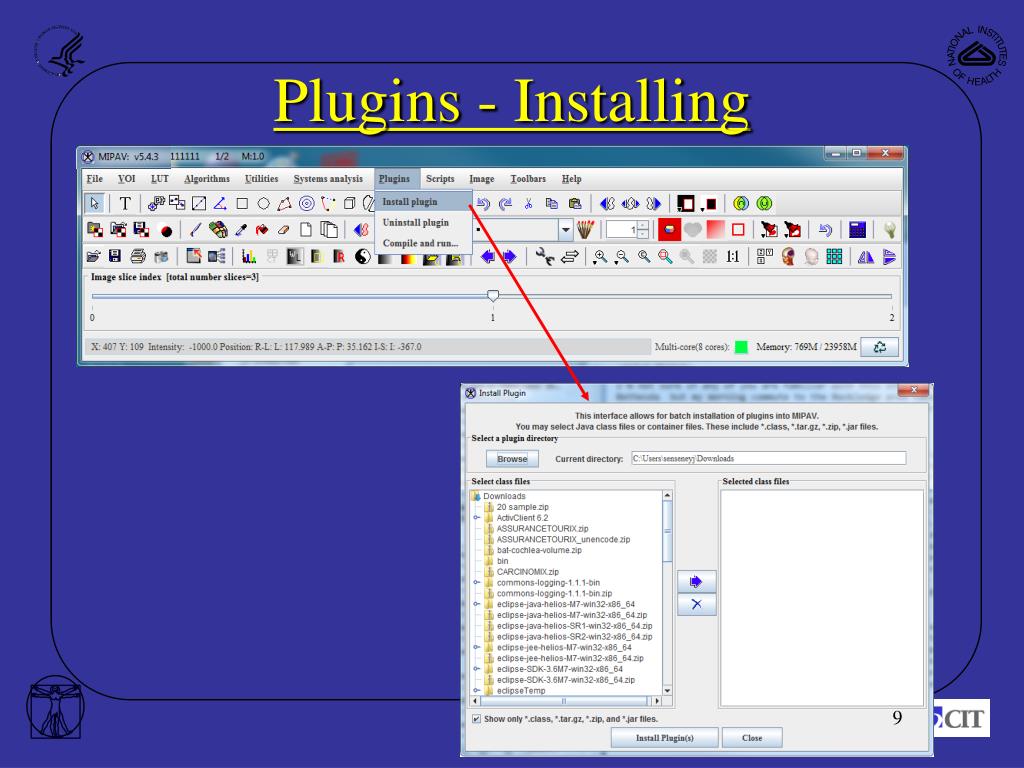The width and height of the screenshot is (1024, 768).
Task: Click Close button in Install Plugin dialog
Action: [x=752, y=738]
